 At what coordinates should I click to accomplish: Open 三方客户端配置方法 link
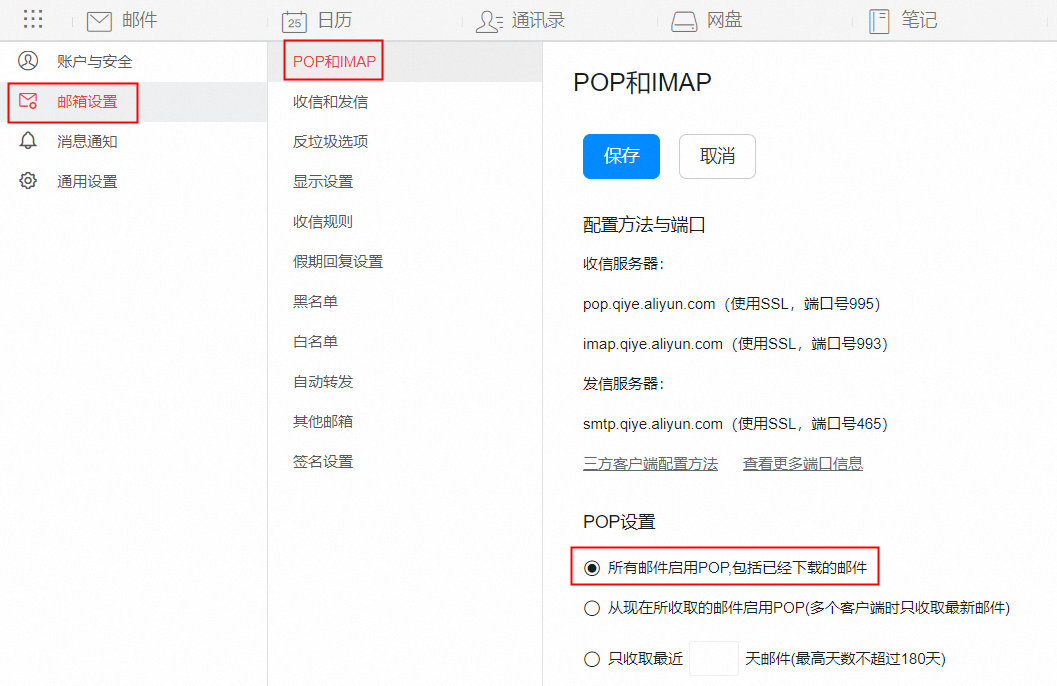pos(650,464)
